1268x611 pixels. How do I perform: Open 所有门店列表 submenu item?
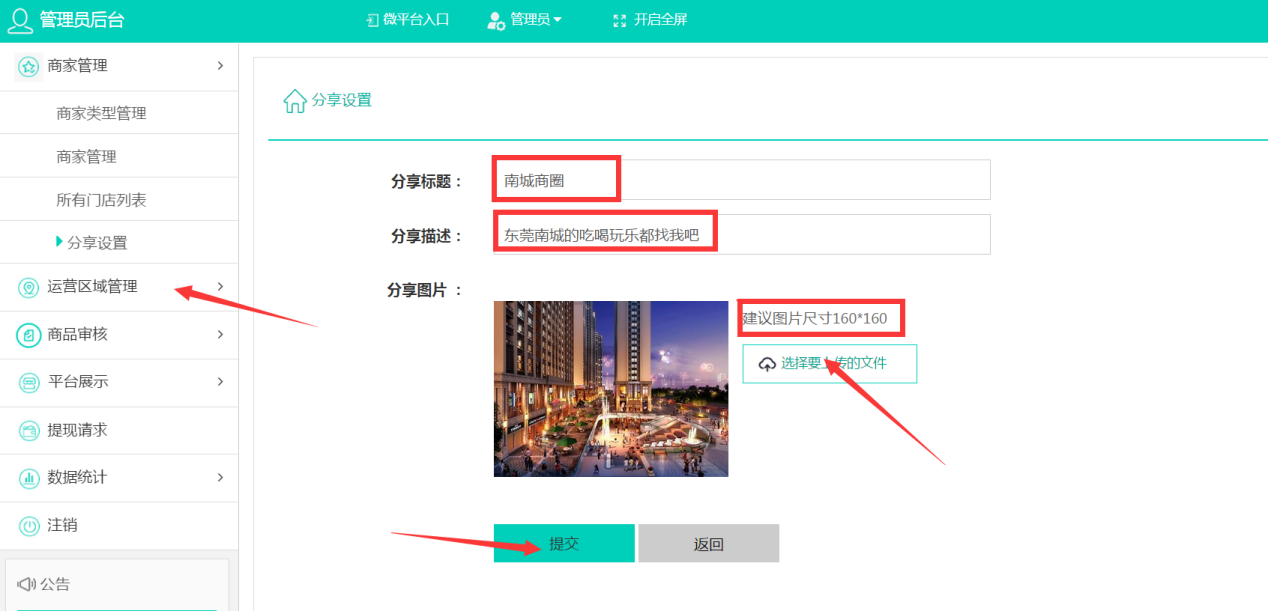tap(101, 200)
